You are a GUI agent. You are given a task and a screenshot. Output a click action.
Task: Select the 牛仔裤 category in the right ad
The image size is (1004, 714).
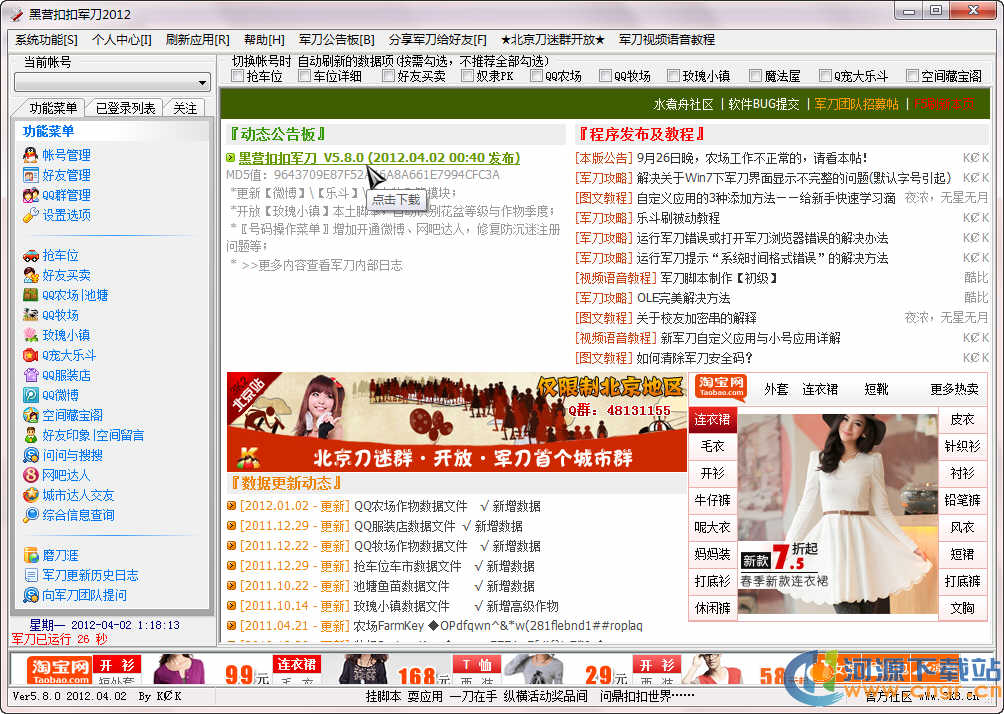pos(712,500)
